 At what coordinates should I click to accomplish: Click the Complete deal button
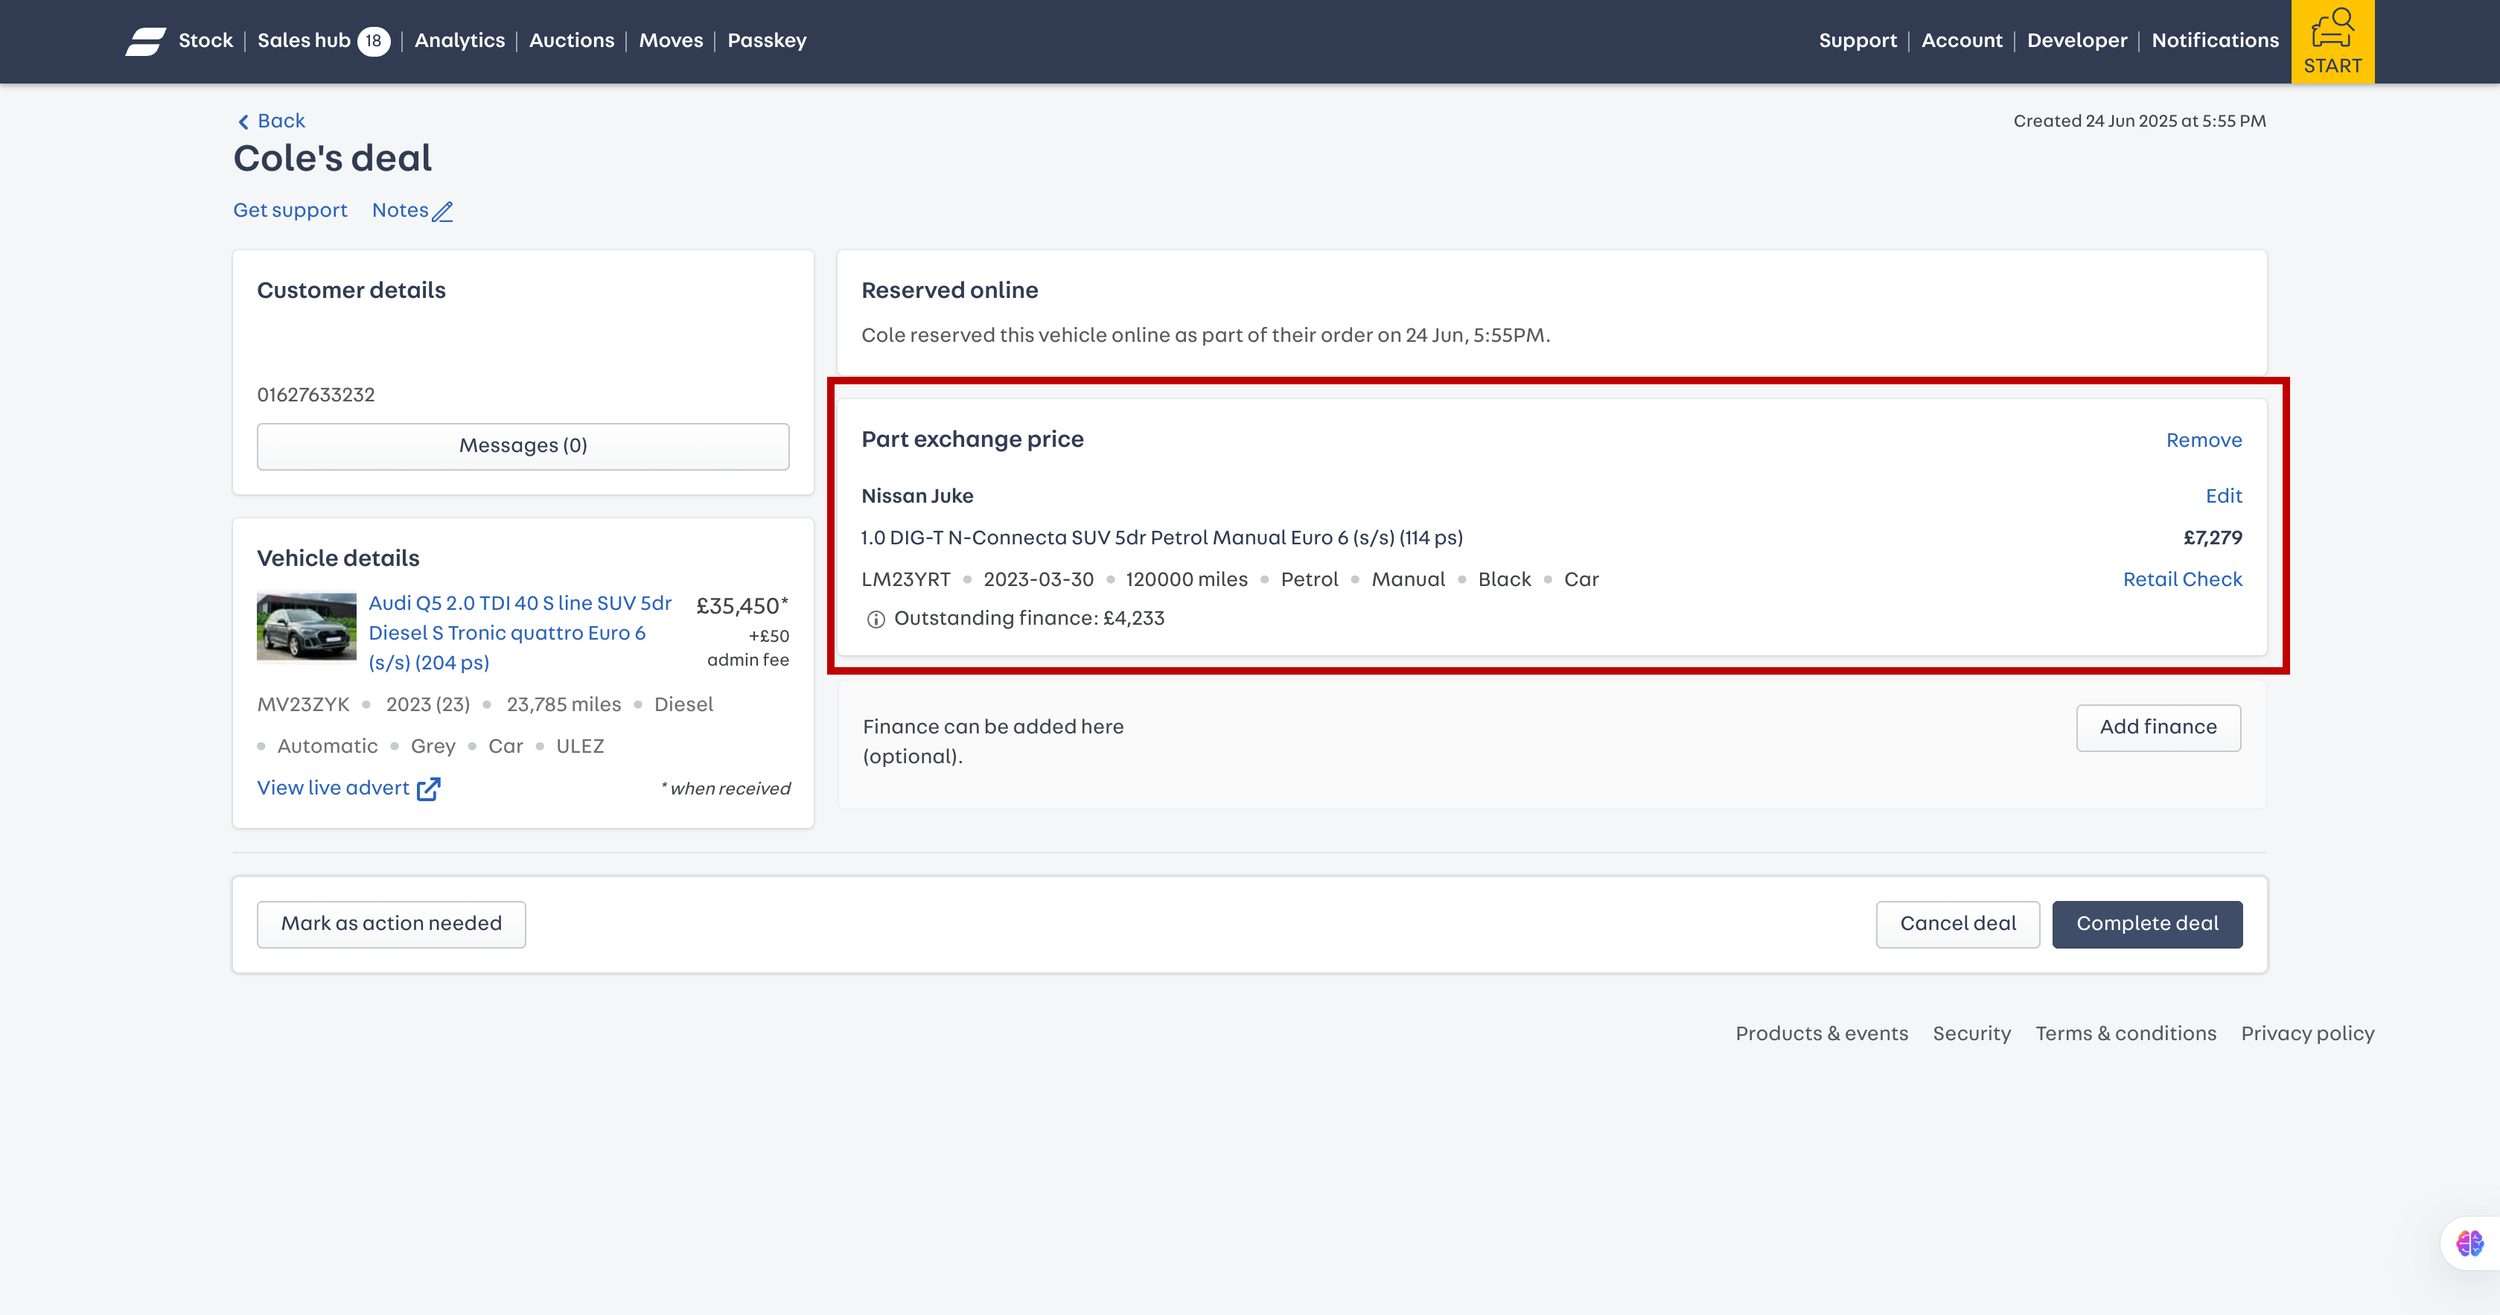2147,924
